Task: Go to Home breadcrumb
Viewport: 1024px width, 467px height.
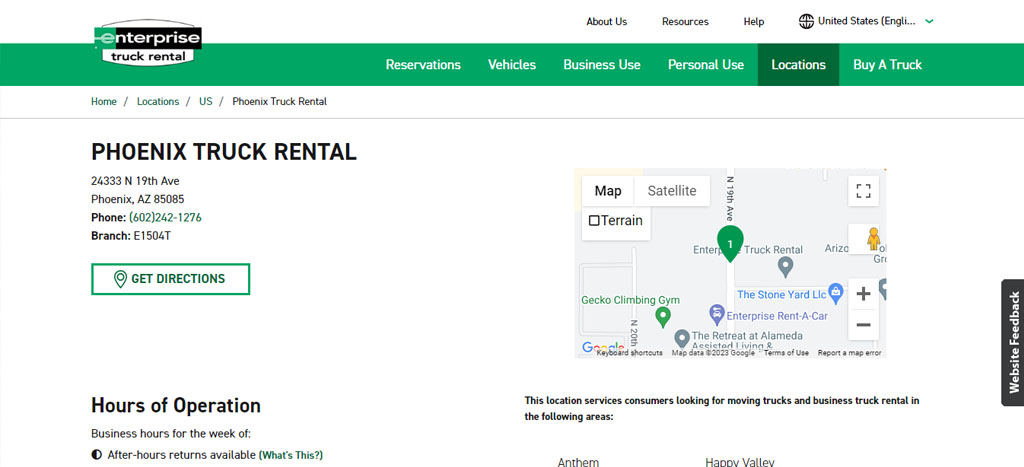Action: (104, 102)
